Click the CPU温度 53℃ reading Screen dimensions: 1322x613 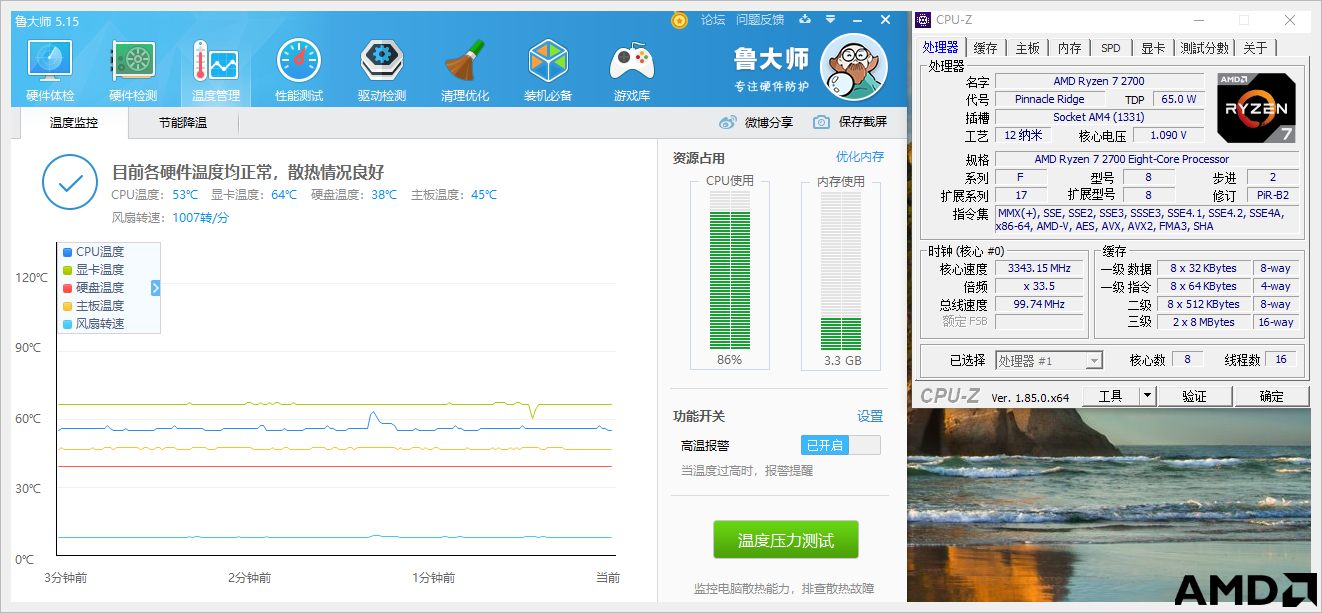pyautogui.click(x=155, y=195)
